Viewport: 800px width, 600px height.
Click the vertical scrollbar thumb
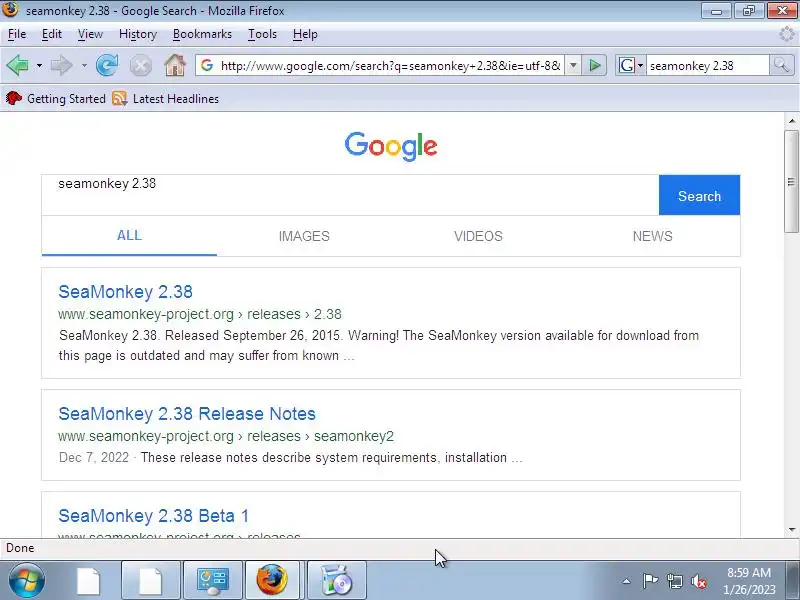coord(791,182)
